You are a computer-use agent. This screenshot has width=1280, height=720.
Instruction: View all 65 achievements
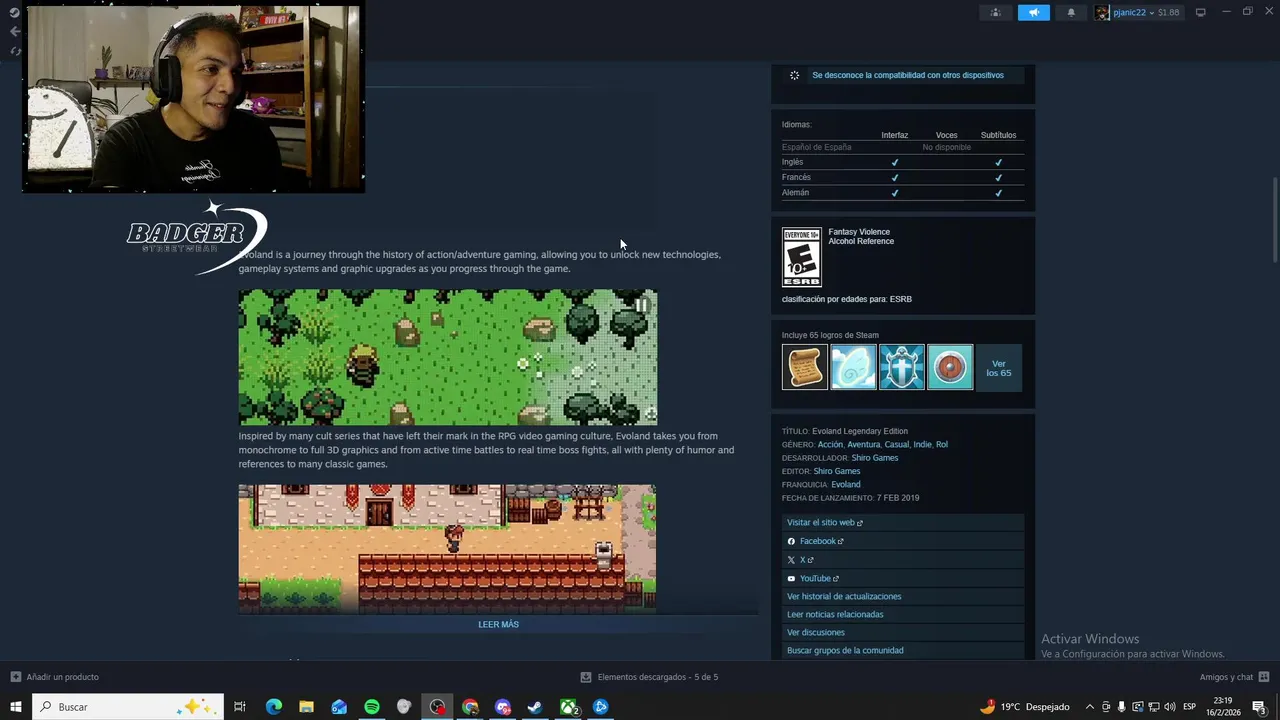point(998,368)
